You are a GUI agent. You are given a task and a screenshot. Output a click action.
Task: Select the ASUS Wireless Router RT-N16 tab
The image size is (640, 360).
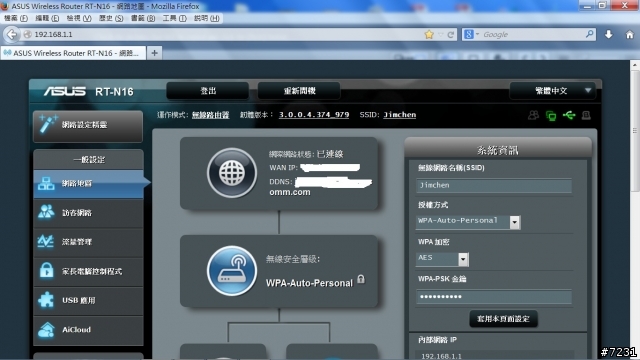click(x=73, y=53)
